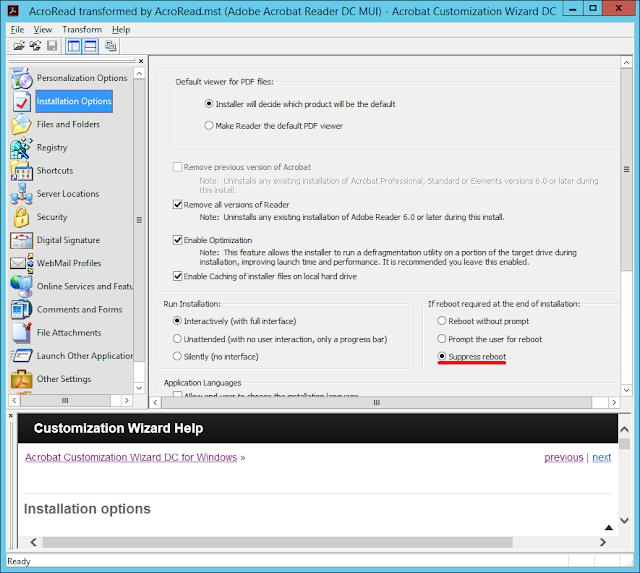Click help pane scroll right chevron
Viewport: 640px width, 573px height.
(602, 542)
